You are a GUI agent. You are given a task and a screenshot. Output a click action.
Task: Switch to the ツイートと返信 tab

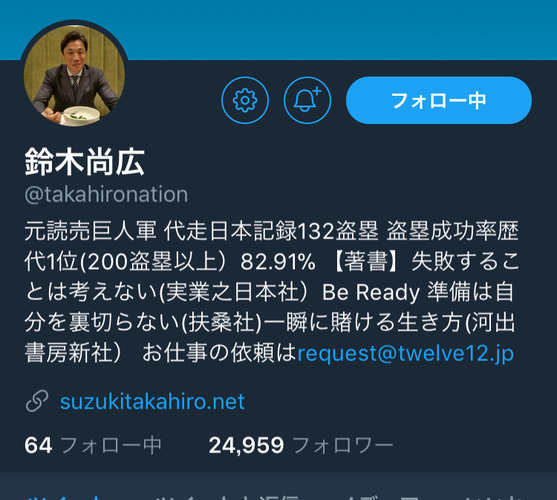coord(229,496)
